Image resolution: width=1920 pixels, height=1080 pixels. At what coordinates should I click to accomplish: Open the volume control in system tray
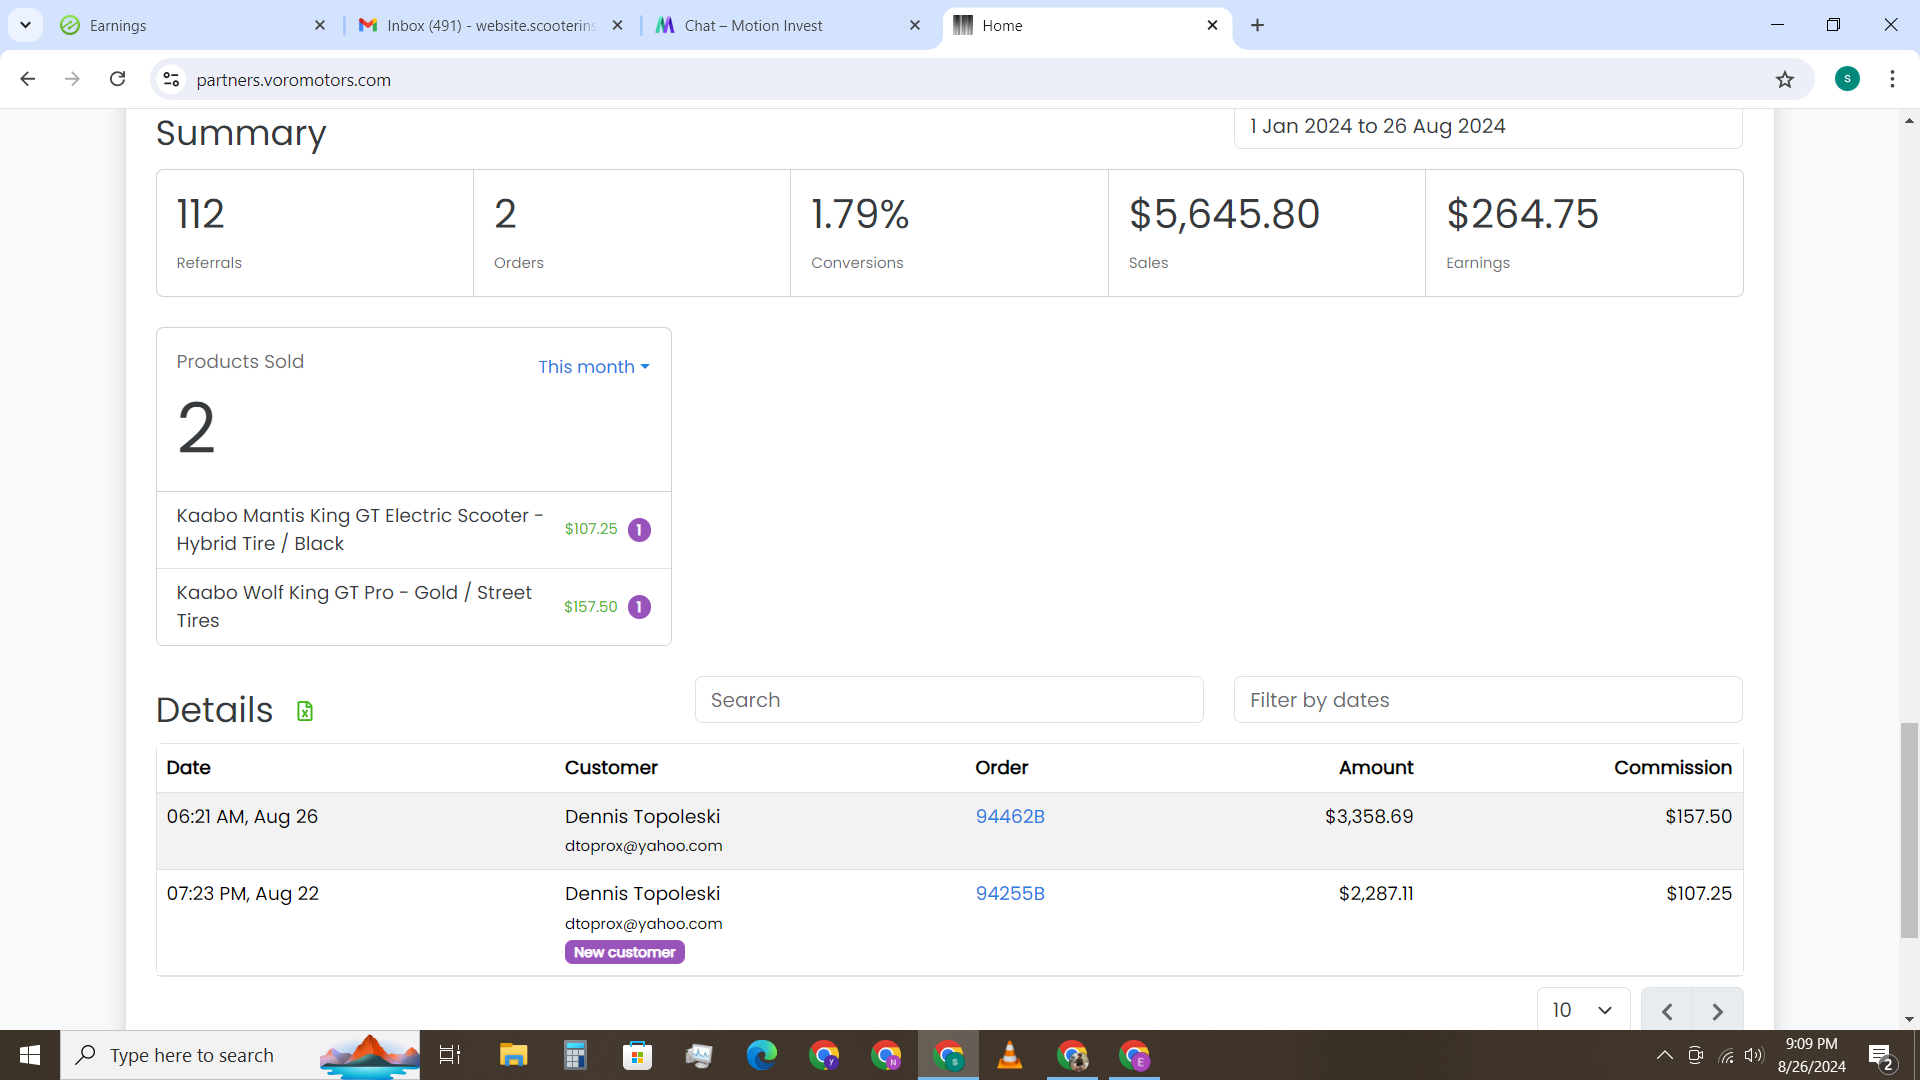point(1754,1055)
